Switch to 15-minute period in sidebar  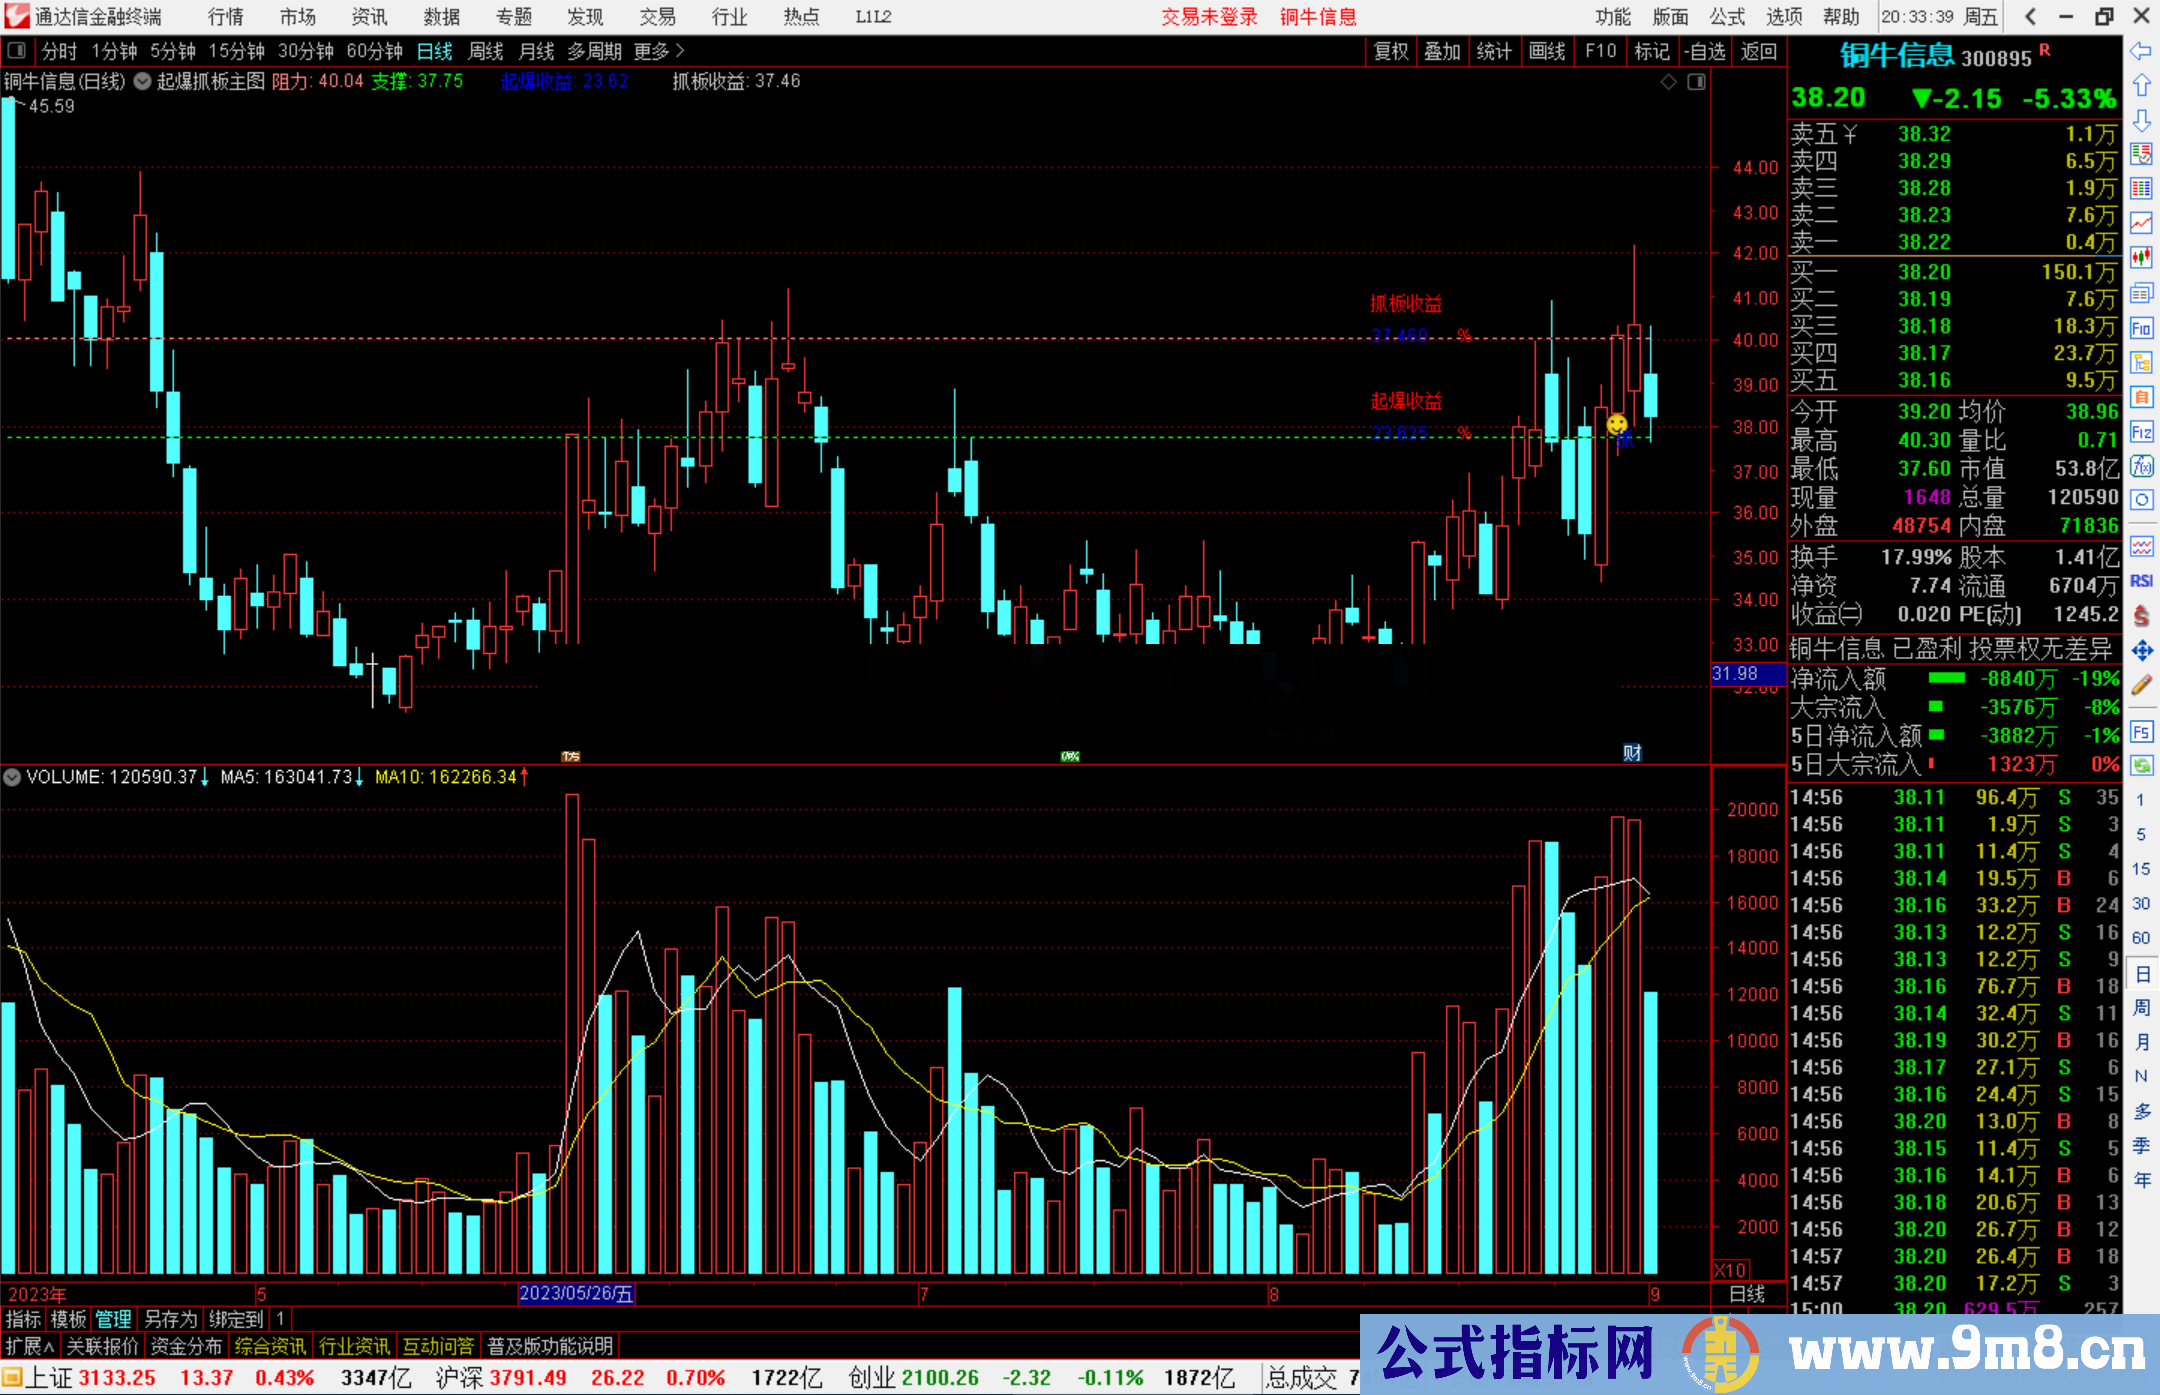tap(2141, 869)
